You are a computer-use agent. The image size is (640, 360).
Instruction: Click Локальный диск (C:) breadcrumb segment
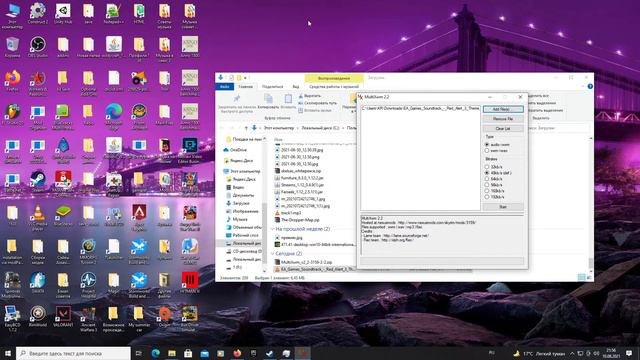pos(320,128)
